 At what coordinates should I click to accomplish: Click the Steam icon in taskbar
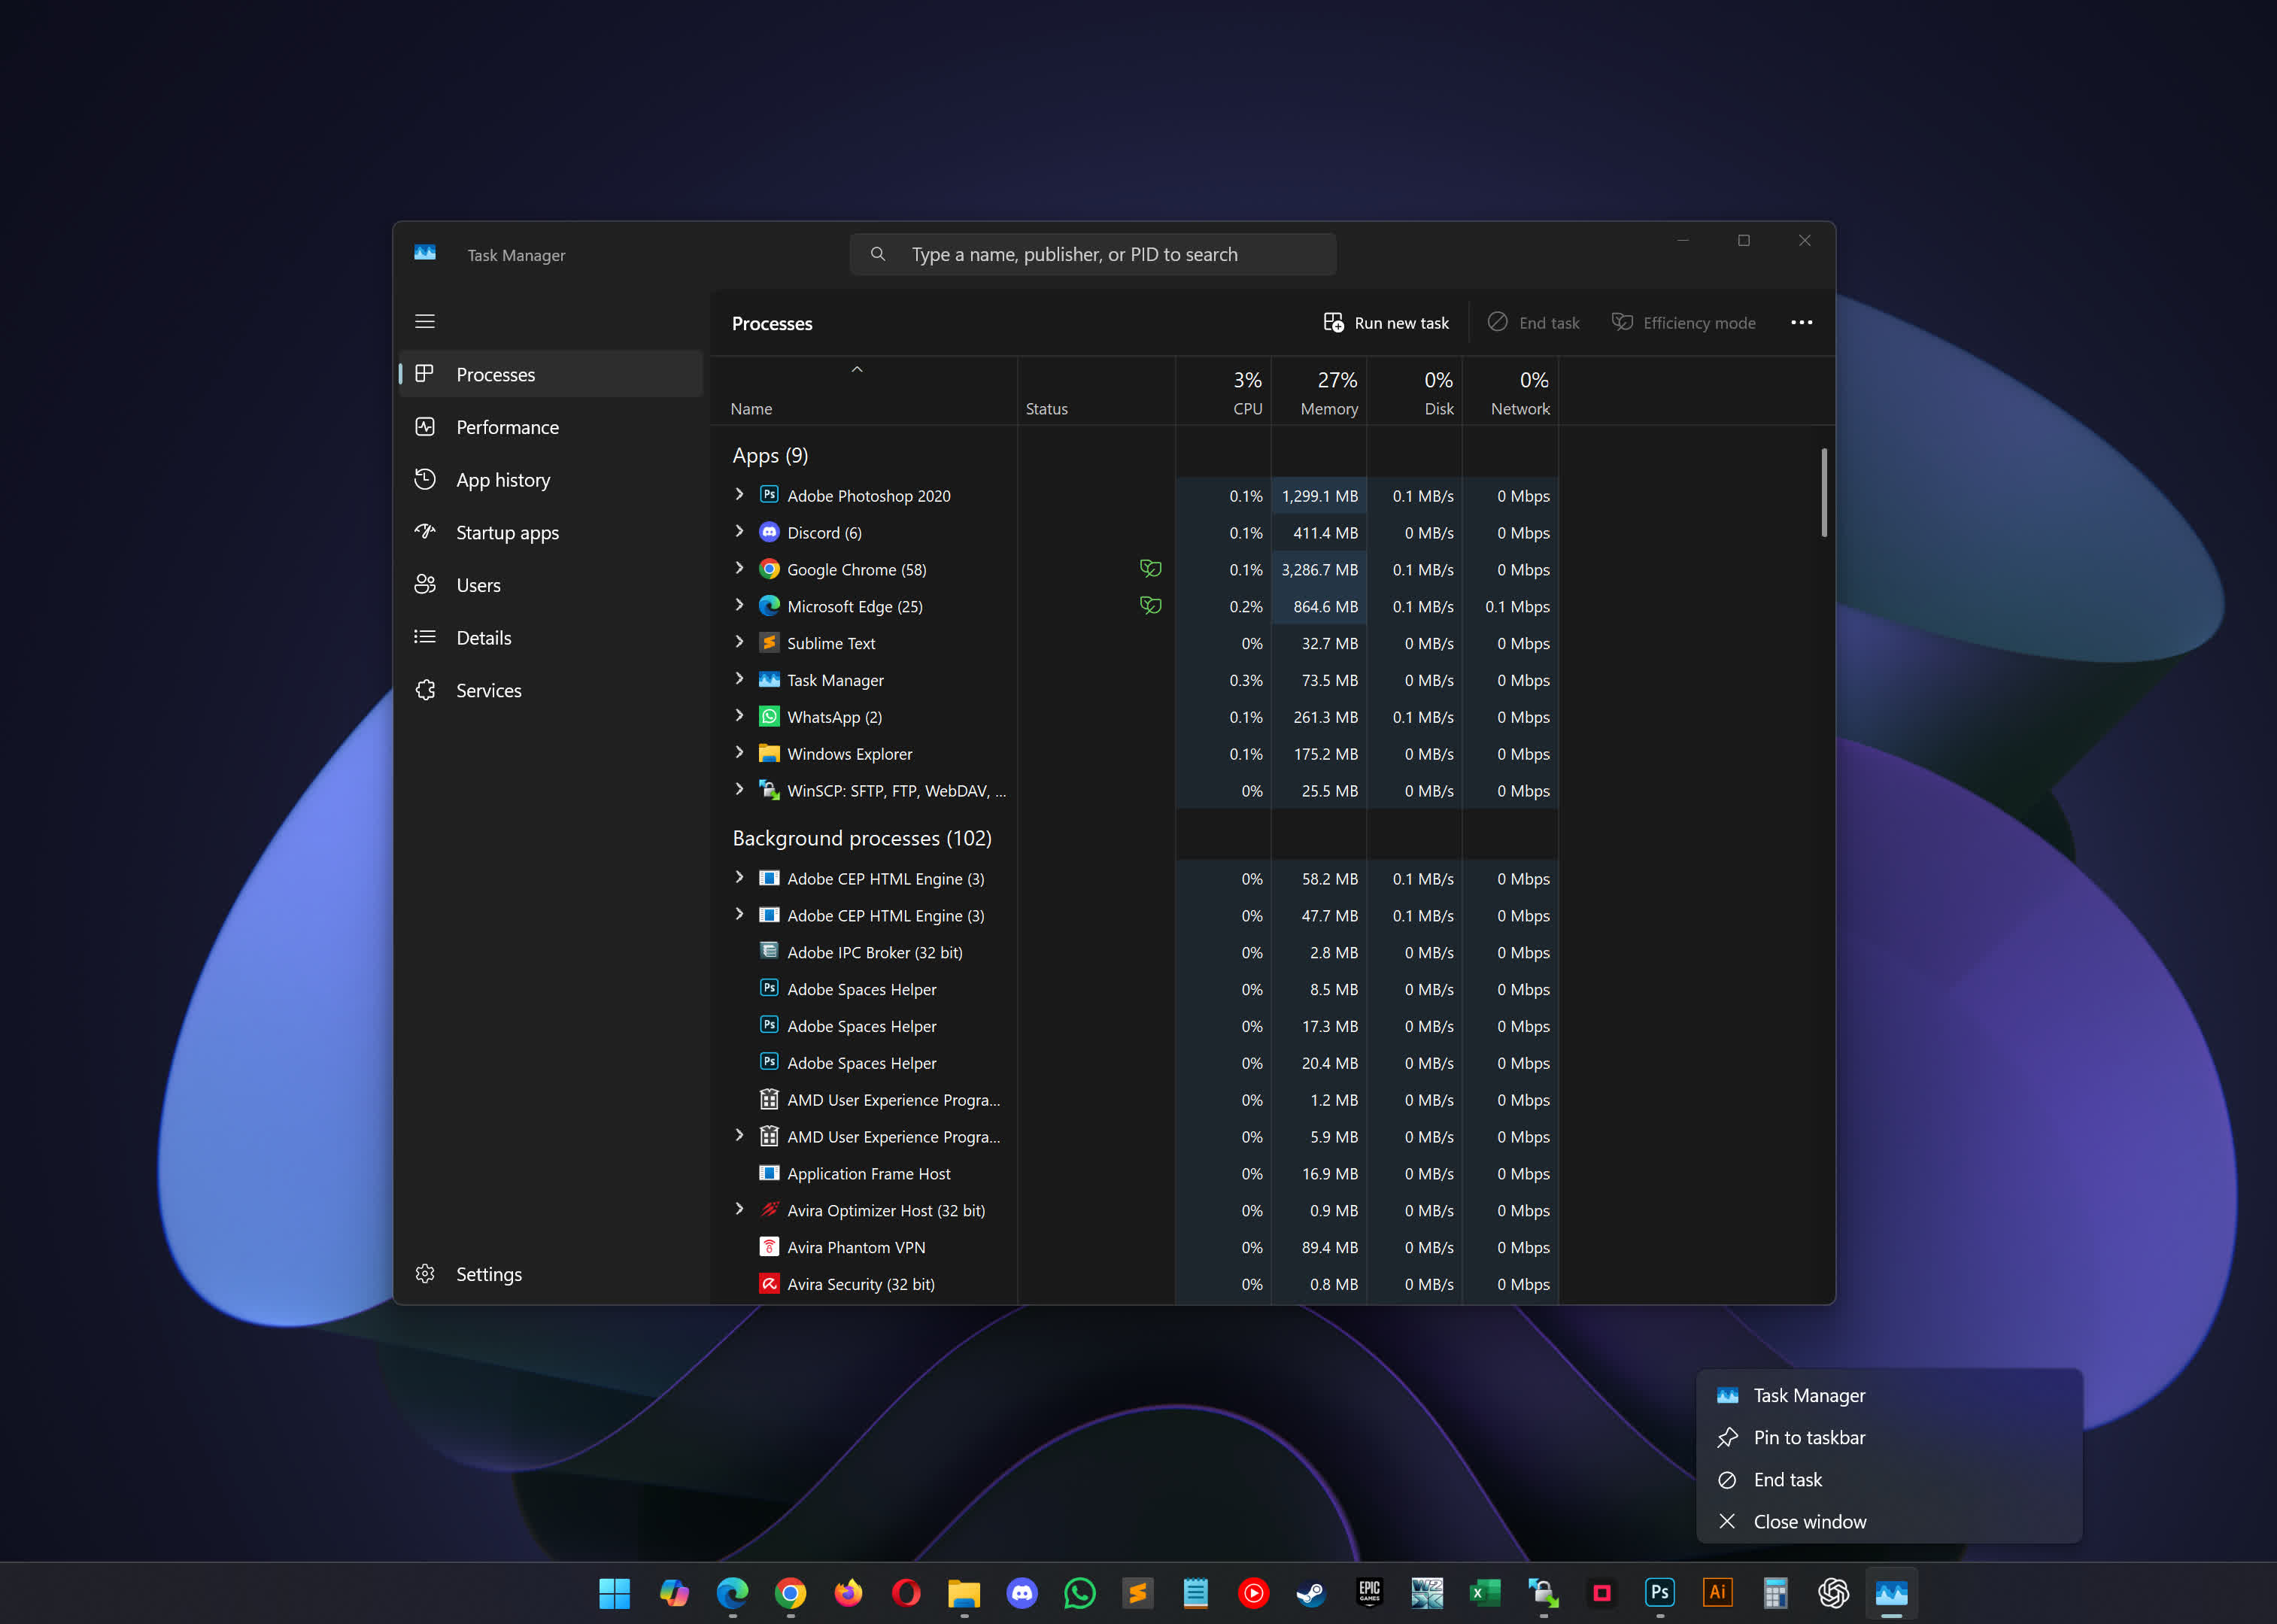[x=1311, y=1593]
